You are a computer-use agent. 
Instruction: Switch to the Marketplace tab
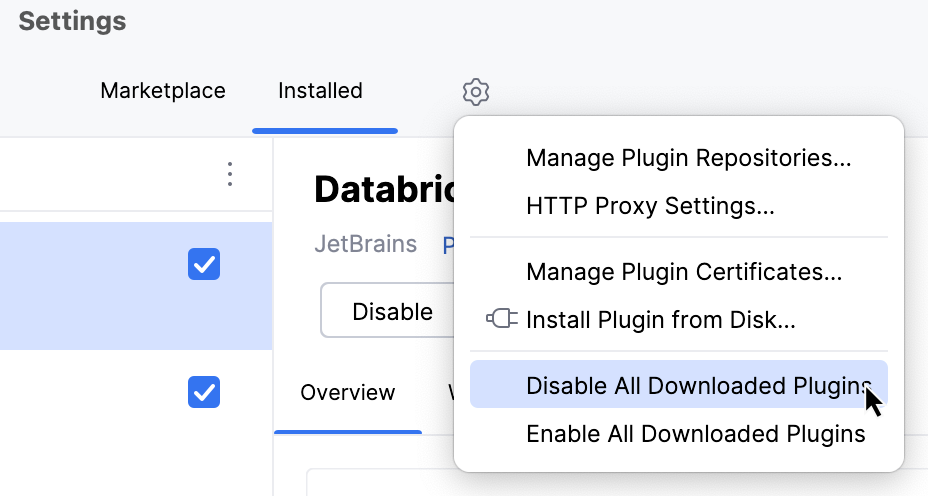(x=163, y=91)
